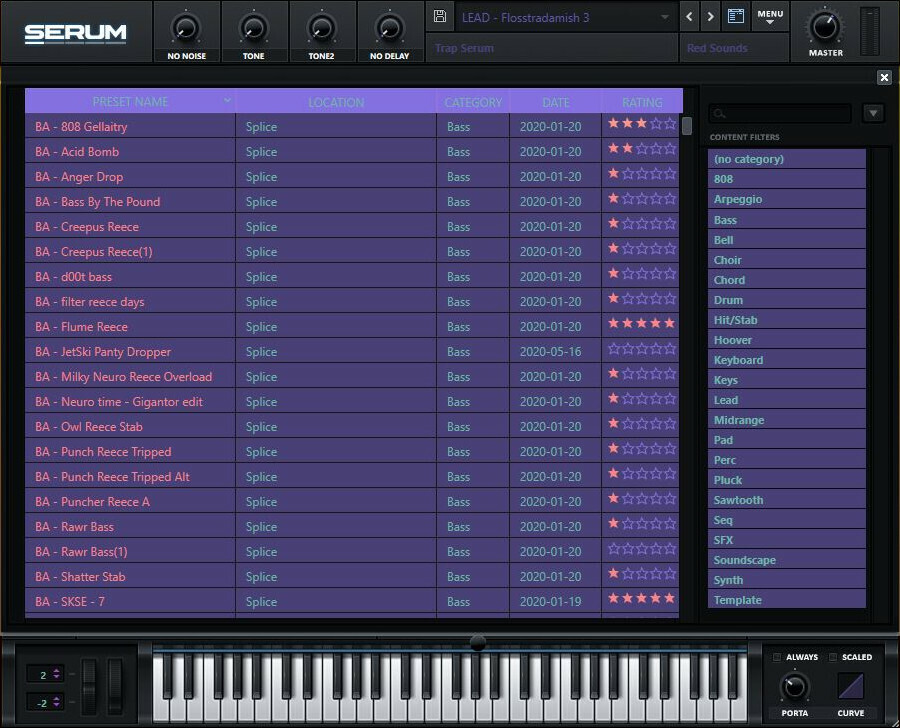The image size is (900, 728).
Task: Adjust the NO DELAY knob
Action: coord(389,28)
